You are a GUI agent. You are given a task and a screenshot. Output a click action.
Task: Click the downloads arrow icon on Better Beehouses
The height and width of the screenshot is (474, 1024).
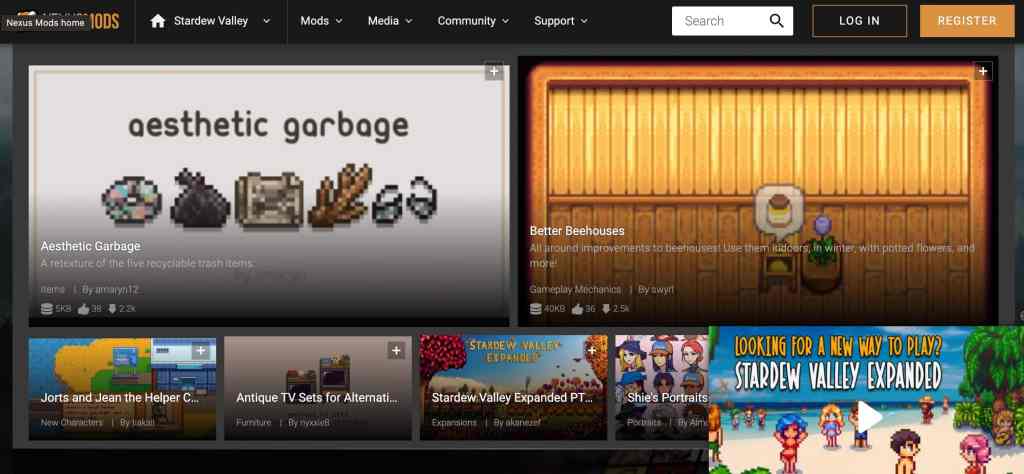click(606, 309)
